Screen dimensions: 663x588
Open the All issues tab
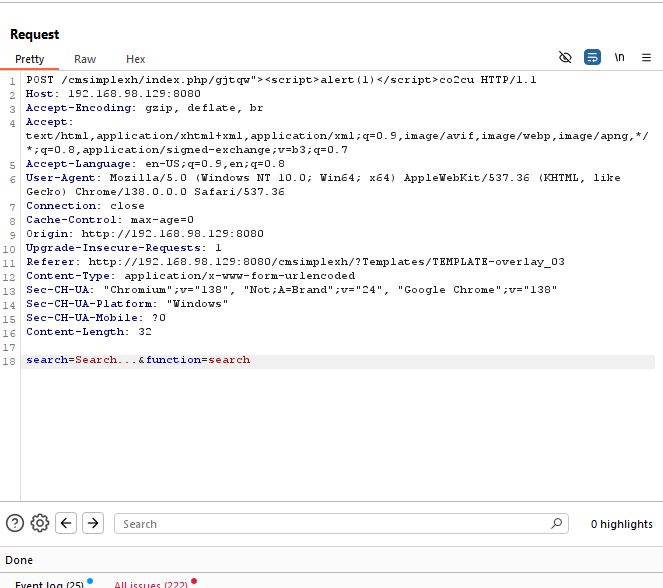pyautogui.click(x=151, y=584)
